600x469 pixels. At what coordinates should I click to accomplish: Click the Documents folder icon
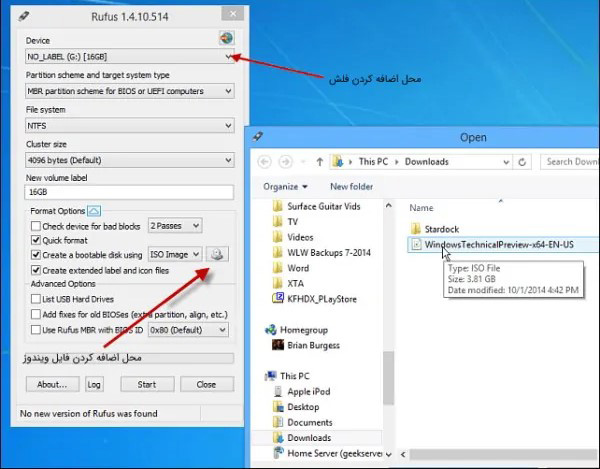click(278, 422)
